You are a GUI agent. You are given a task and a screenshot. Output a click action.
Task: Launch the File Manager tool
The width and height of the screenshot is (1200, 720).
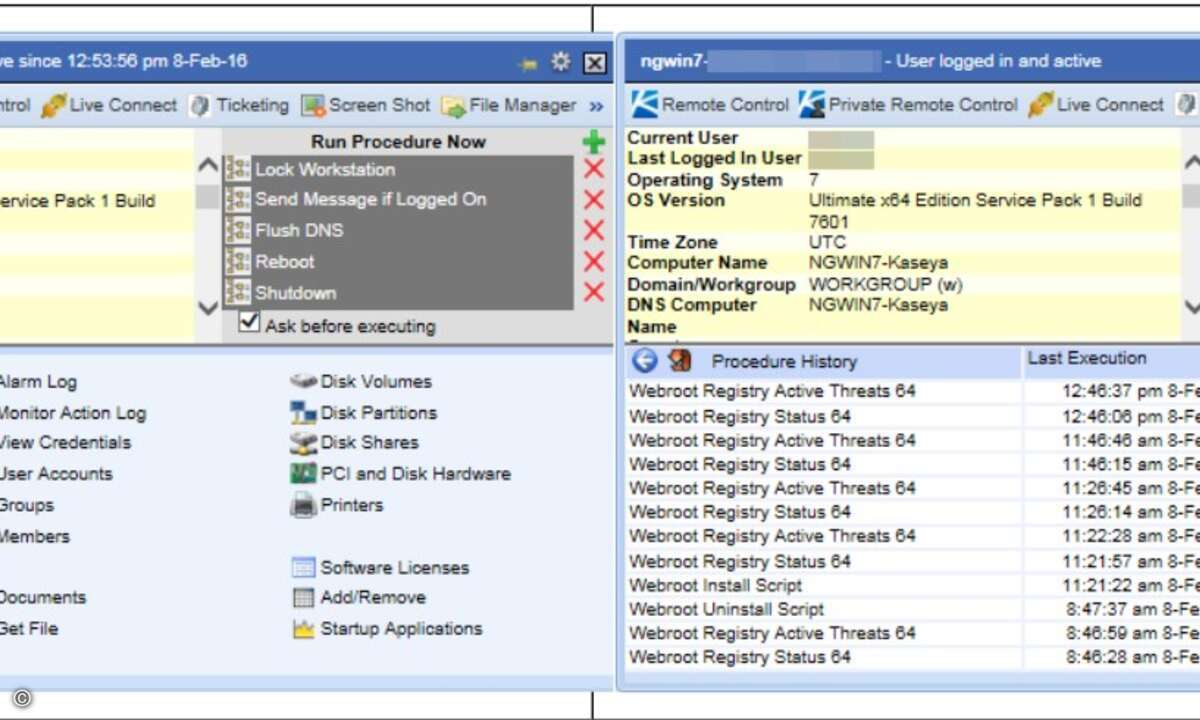coord(509,105)
